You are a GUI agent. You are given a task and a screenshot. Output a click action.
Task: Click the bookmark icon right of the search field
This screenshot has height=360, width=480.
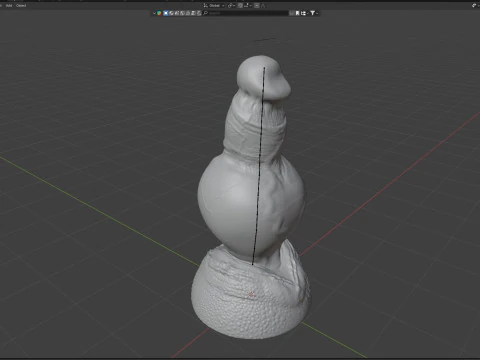click(x=298, y=13)
